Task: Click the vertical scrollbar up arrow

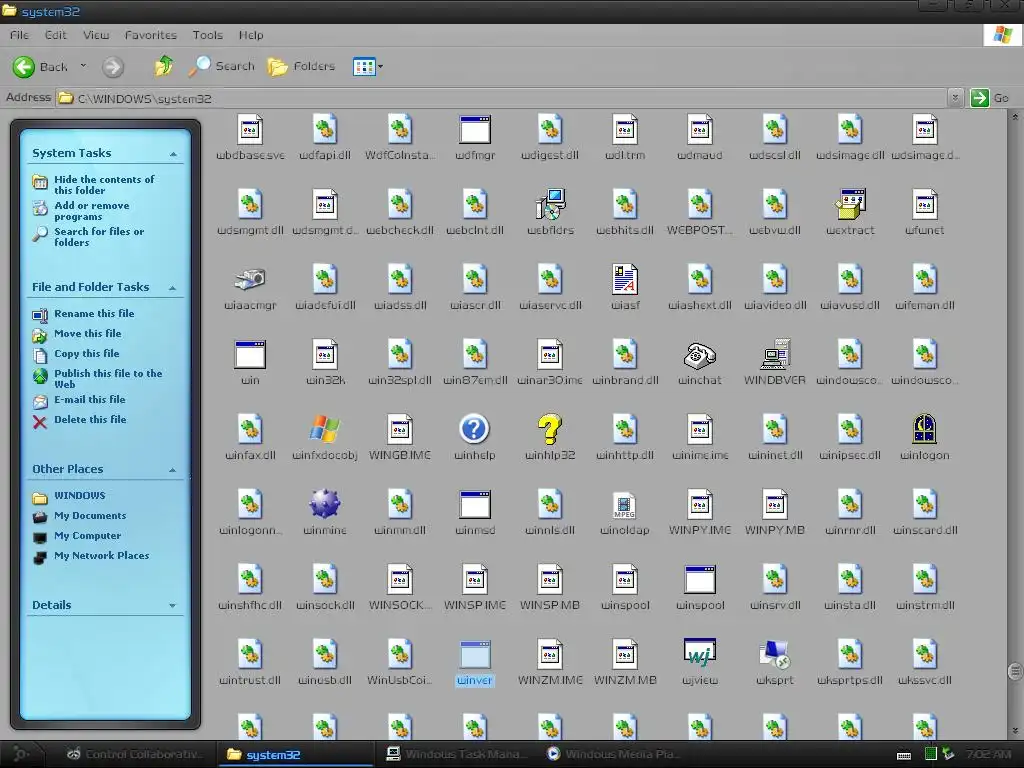Action: coord(1015,117)
